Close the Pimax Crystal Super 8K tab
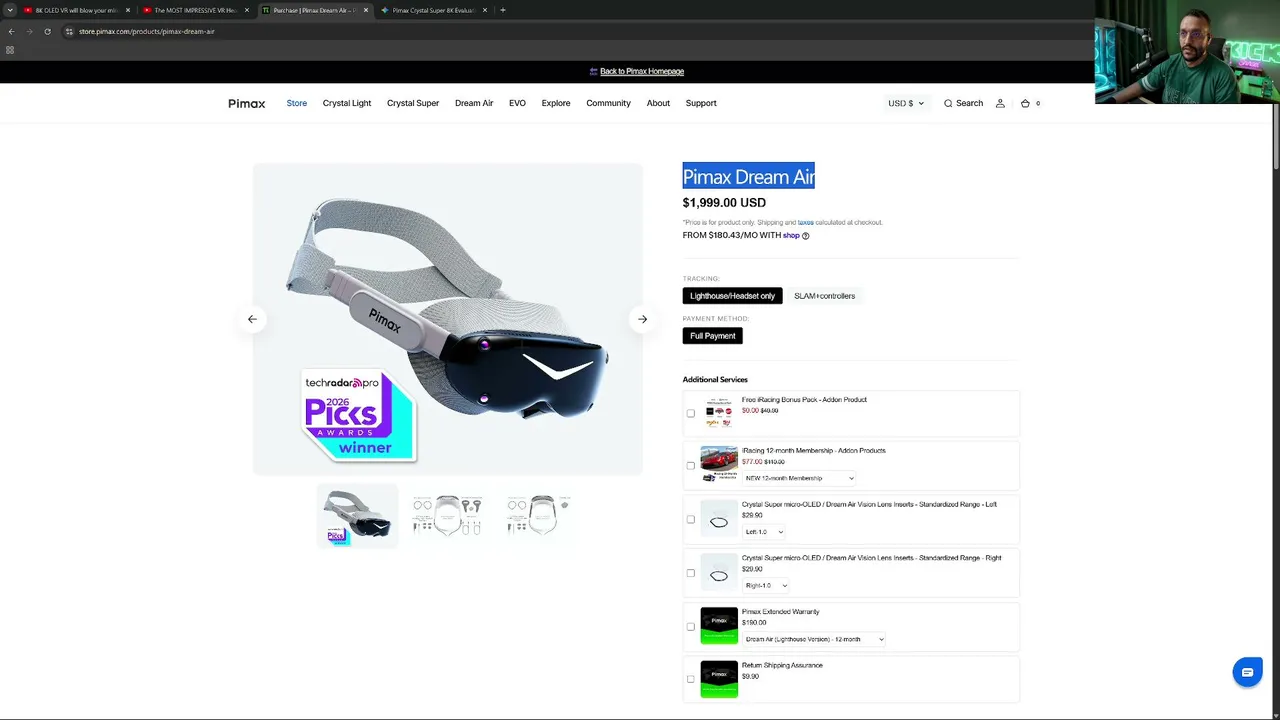Viewport: 1280px width, 720px height. pos(485,10)
